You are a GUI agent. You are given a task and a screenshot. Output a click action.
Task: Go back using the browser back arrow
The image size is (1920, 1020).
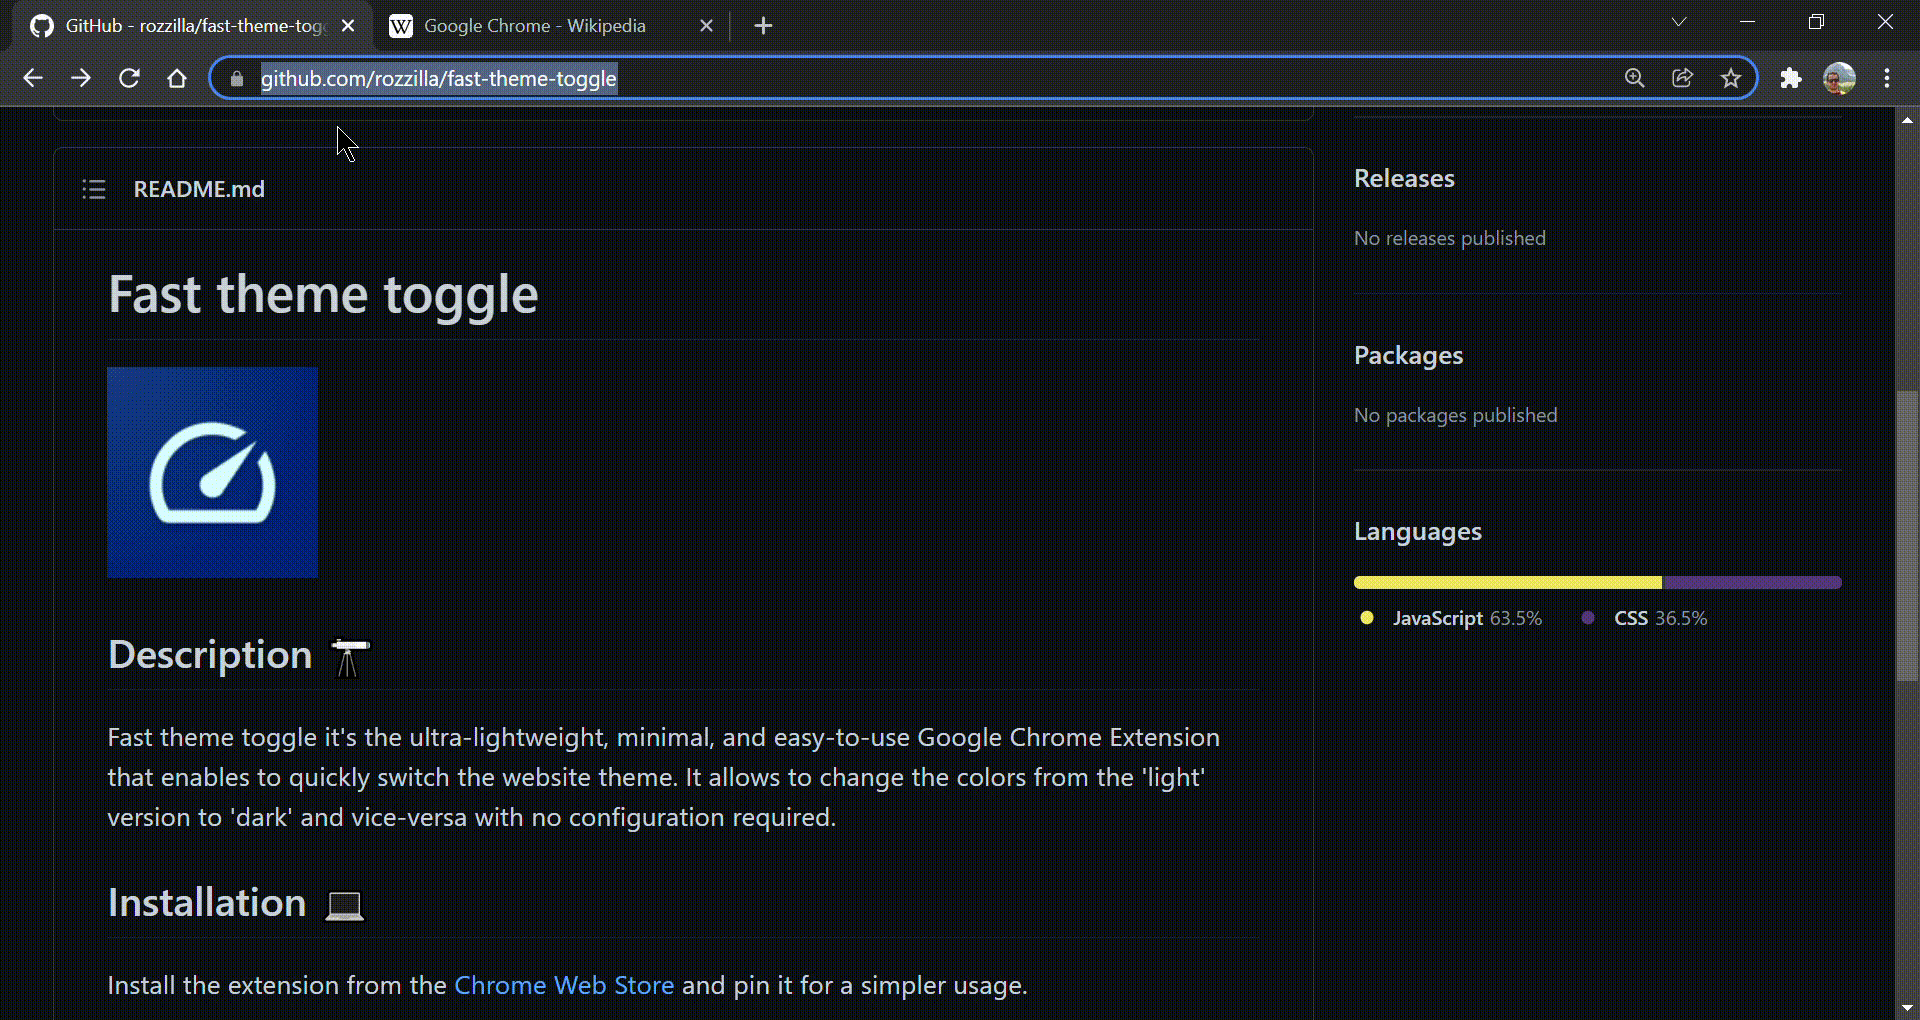33,78
